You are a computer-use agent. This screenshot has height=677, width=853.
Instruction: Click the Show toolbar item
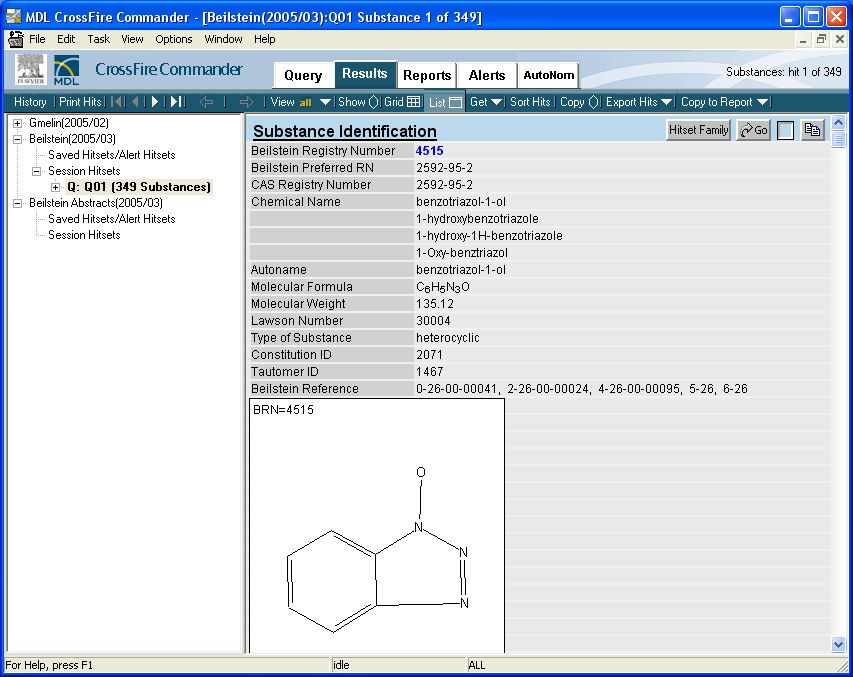[358, 102]
